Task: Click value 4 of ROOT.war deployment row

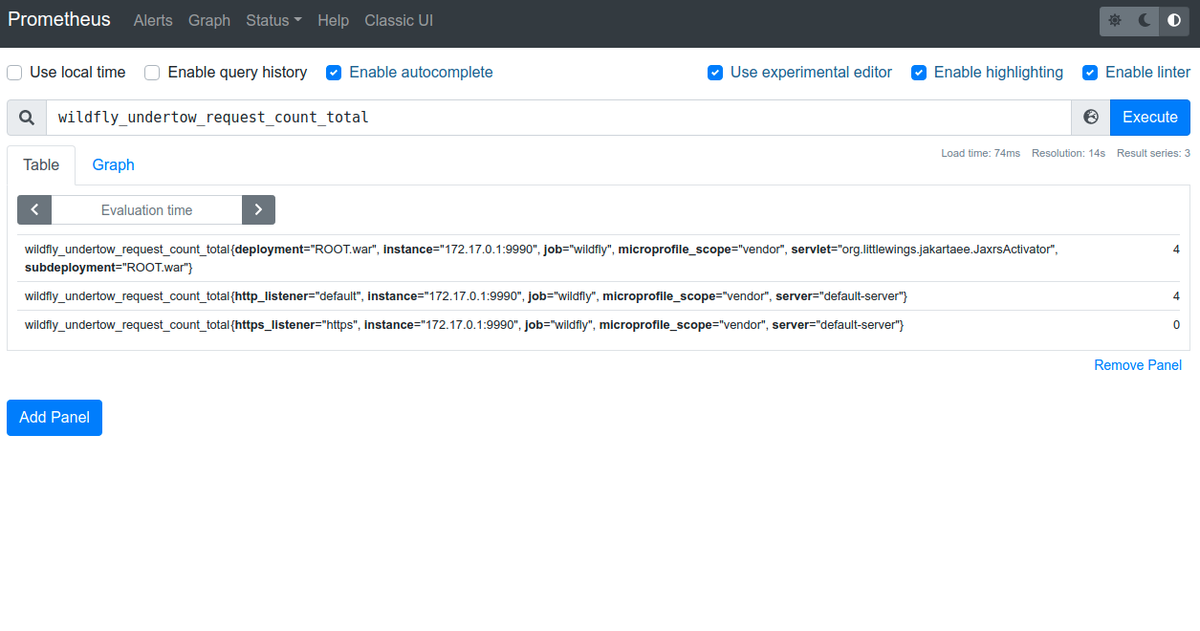Action: [x=1176, y=248]
